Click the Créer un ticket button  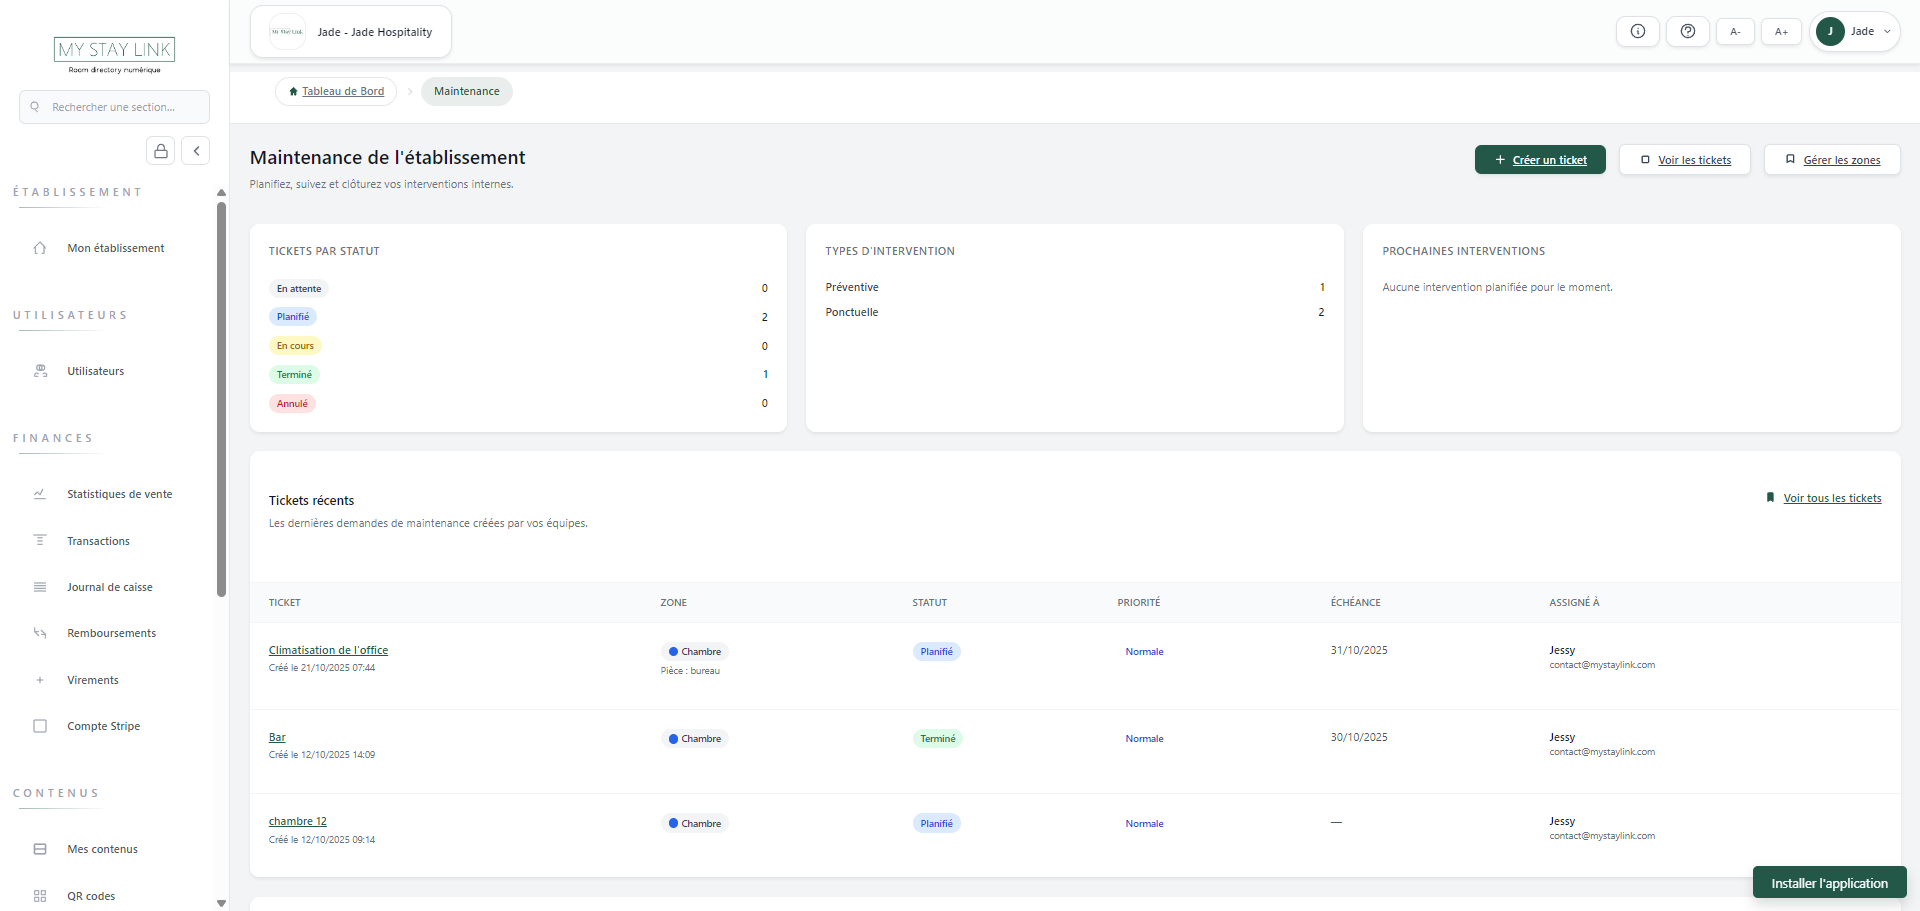[1540, 159]
